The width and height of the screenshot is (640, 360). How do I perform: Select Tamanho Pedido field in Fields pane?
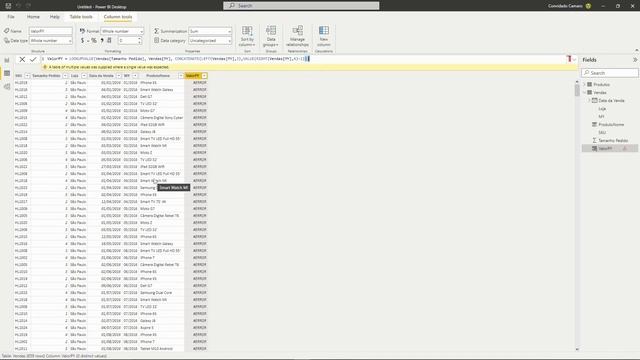(x=613, y=140)
